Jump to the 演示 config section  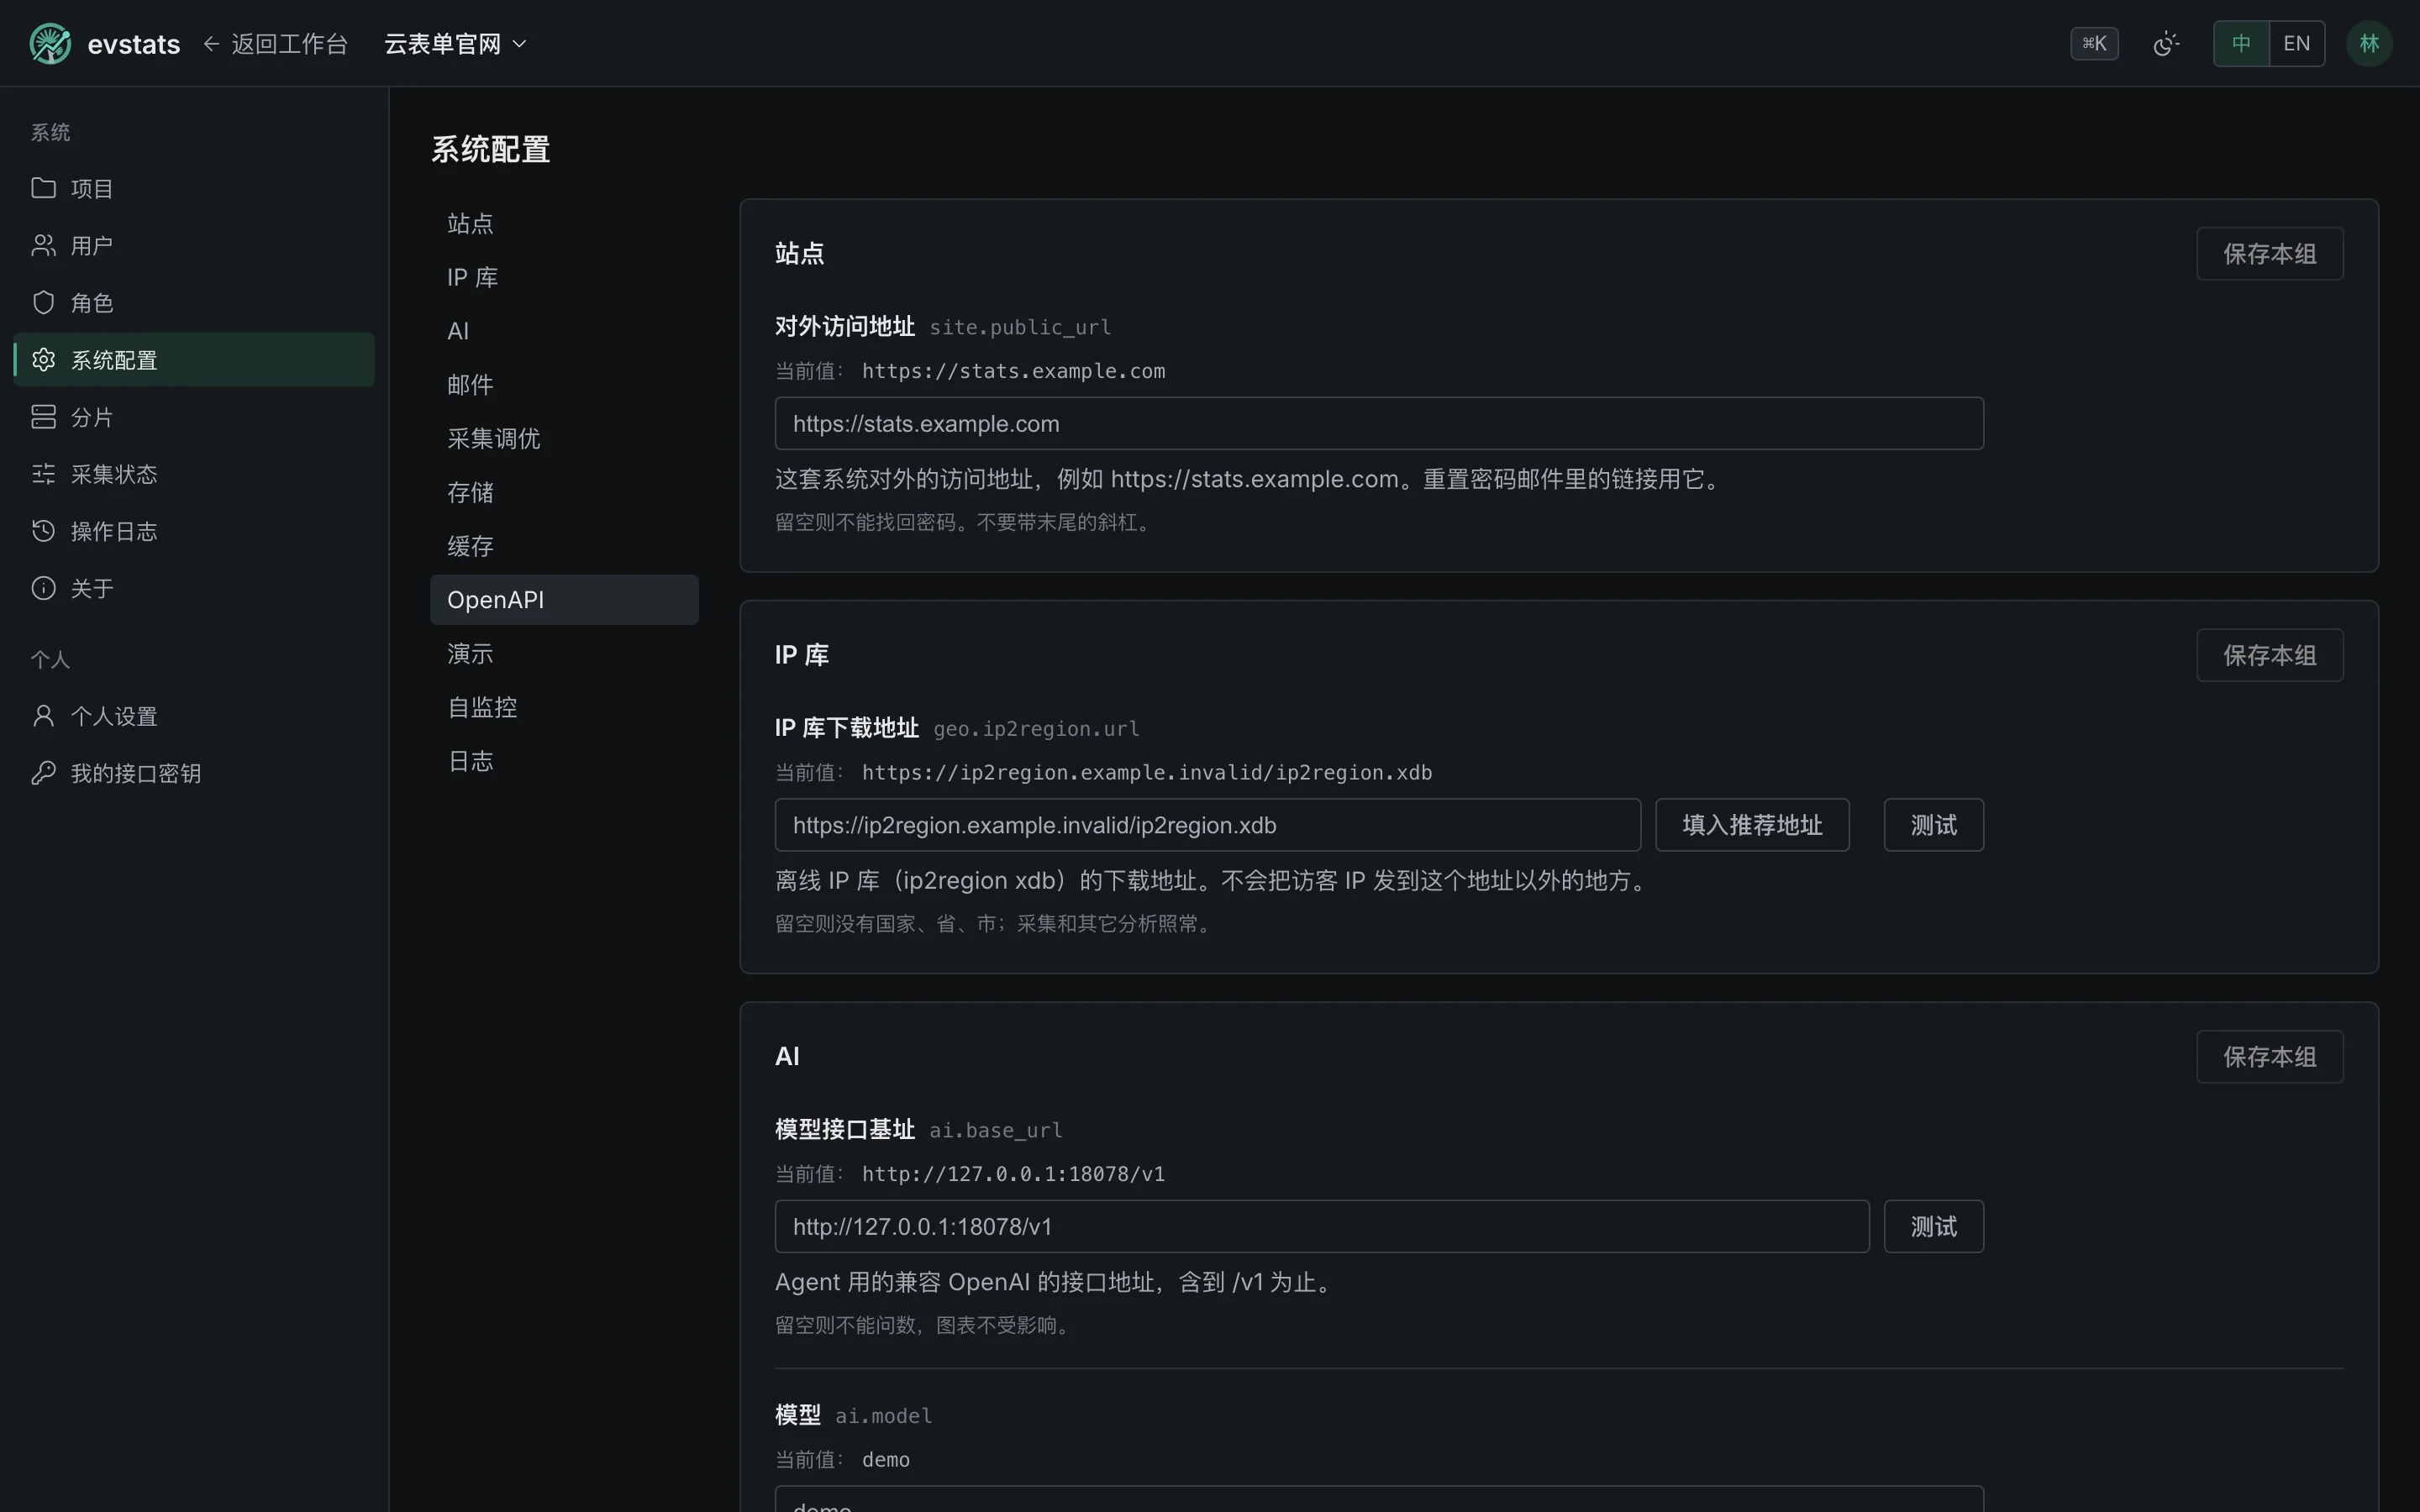(564, 654)
